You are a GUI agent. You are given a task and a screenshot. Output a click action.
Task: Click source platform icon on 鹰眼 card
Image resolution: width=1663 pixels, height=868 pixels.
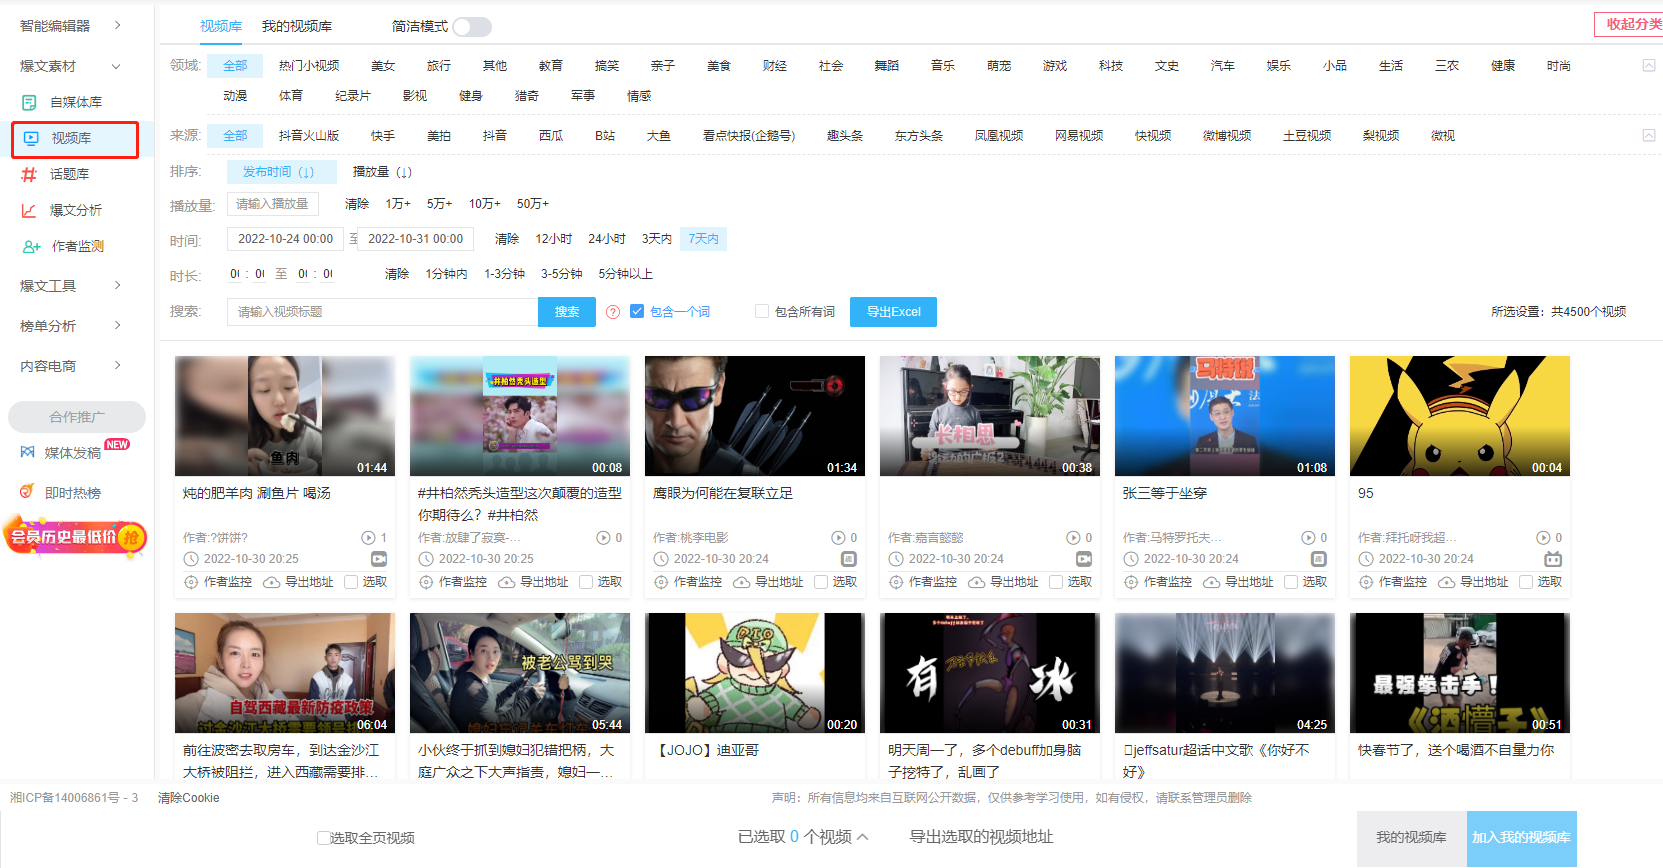tap(849, 559)
